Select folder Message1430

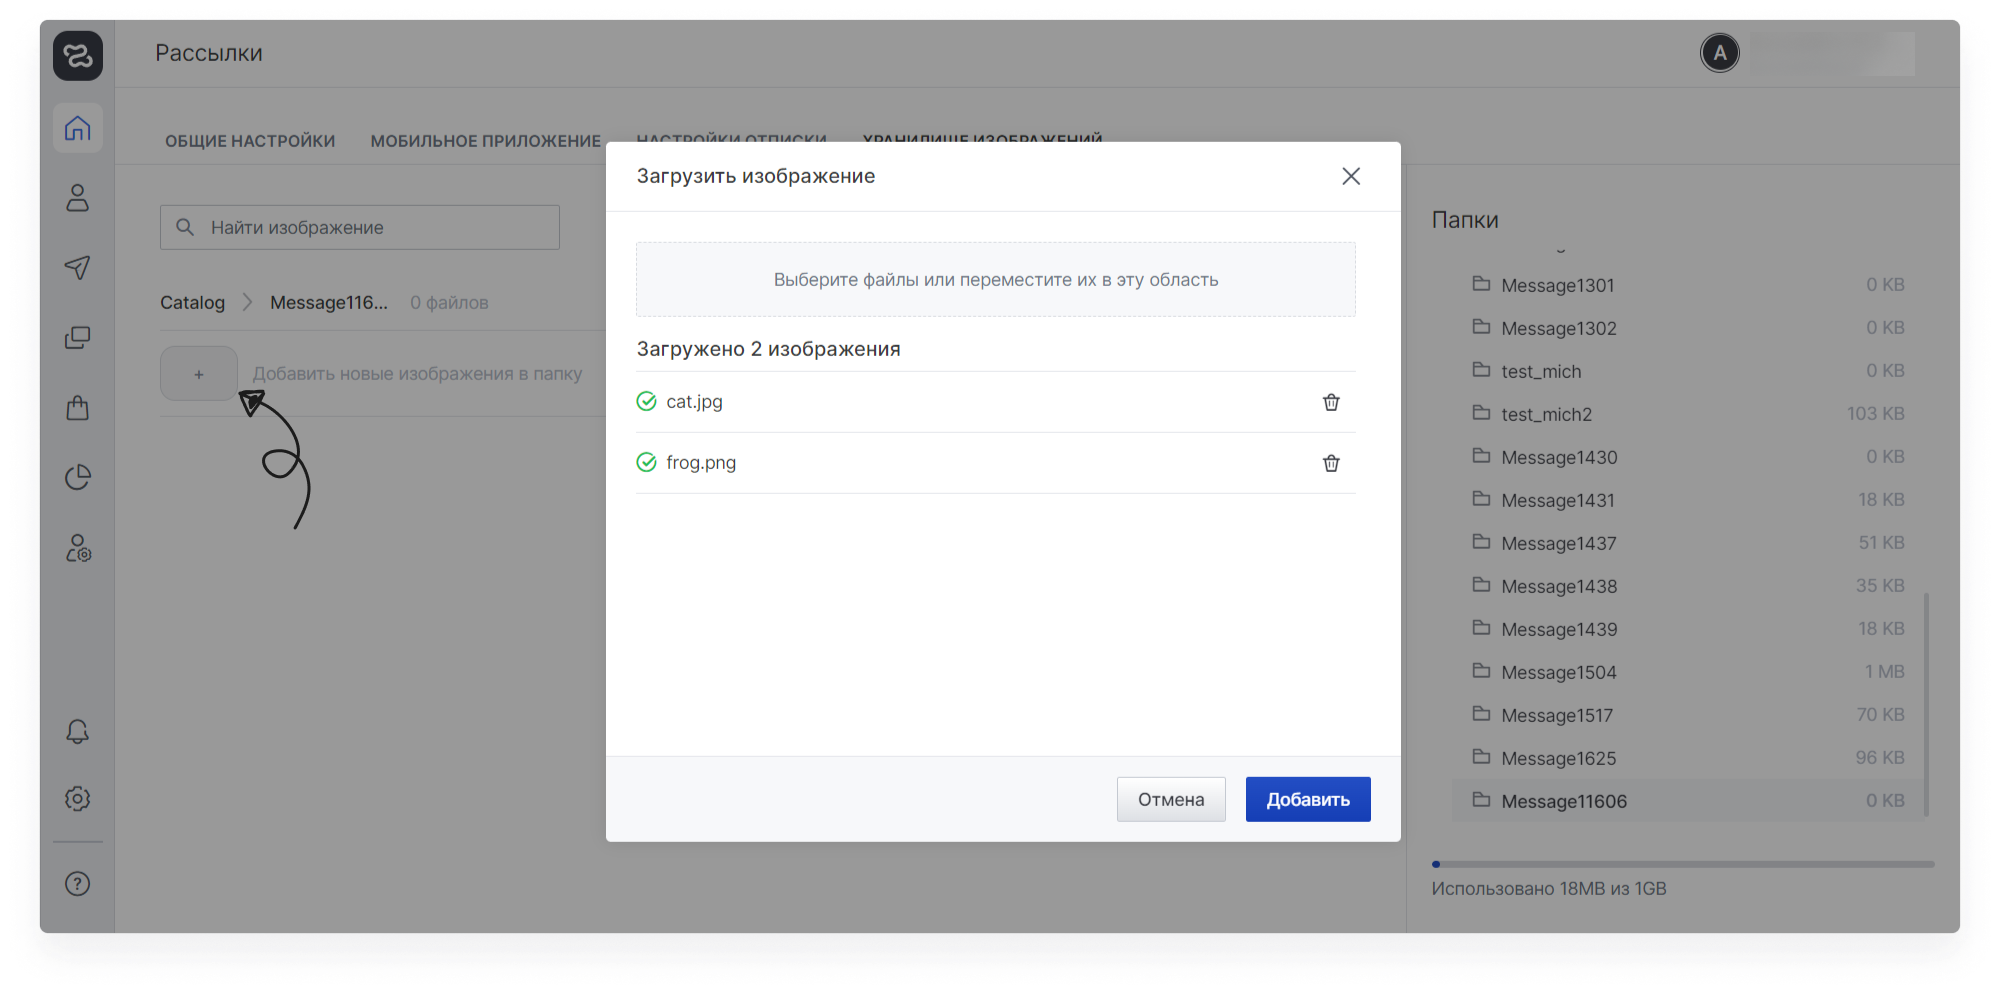tap(1688, 457)
